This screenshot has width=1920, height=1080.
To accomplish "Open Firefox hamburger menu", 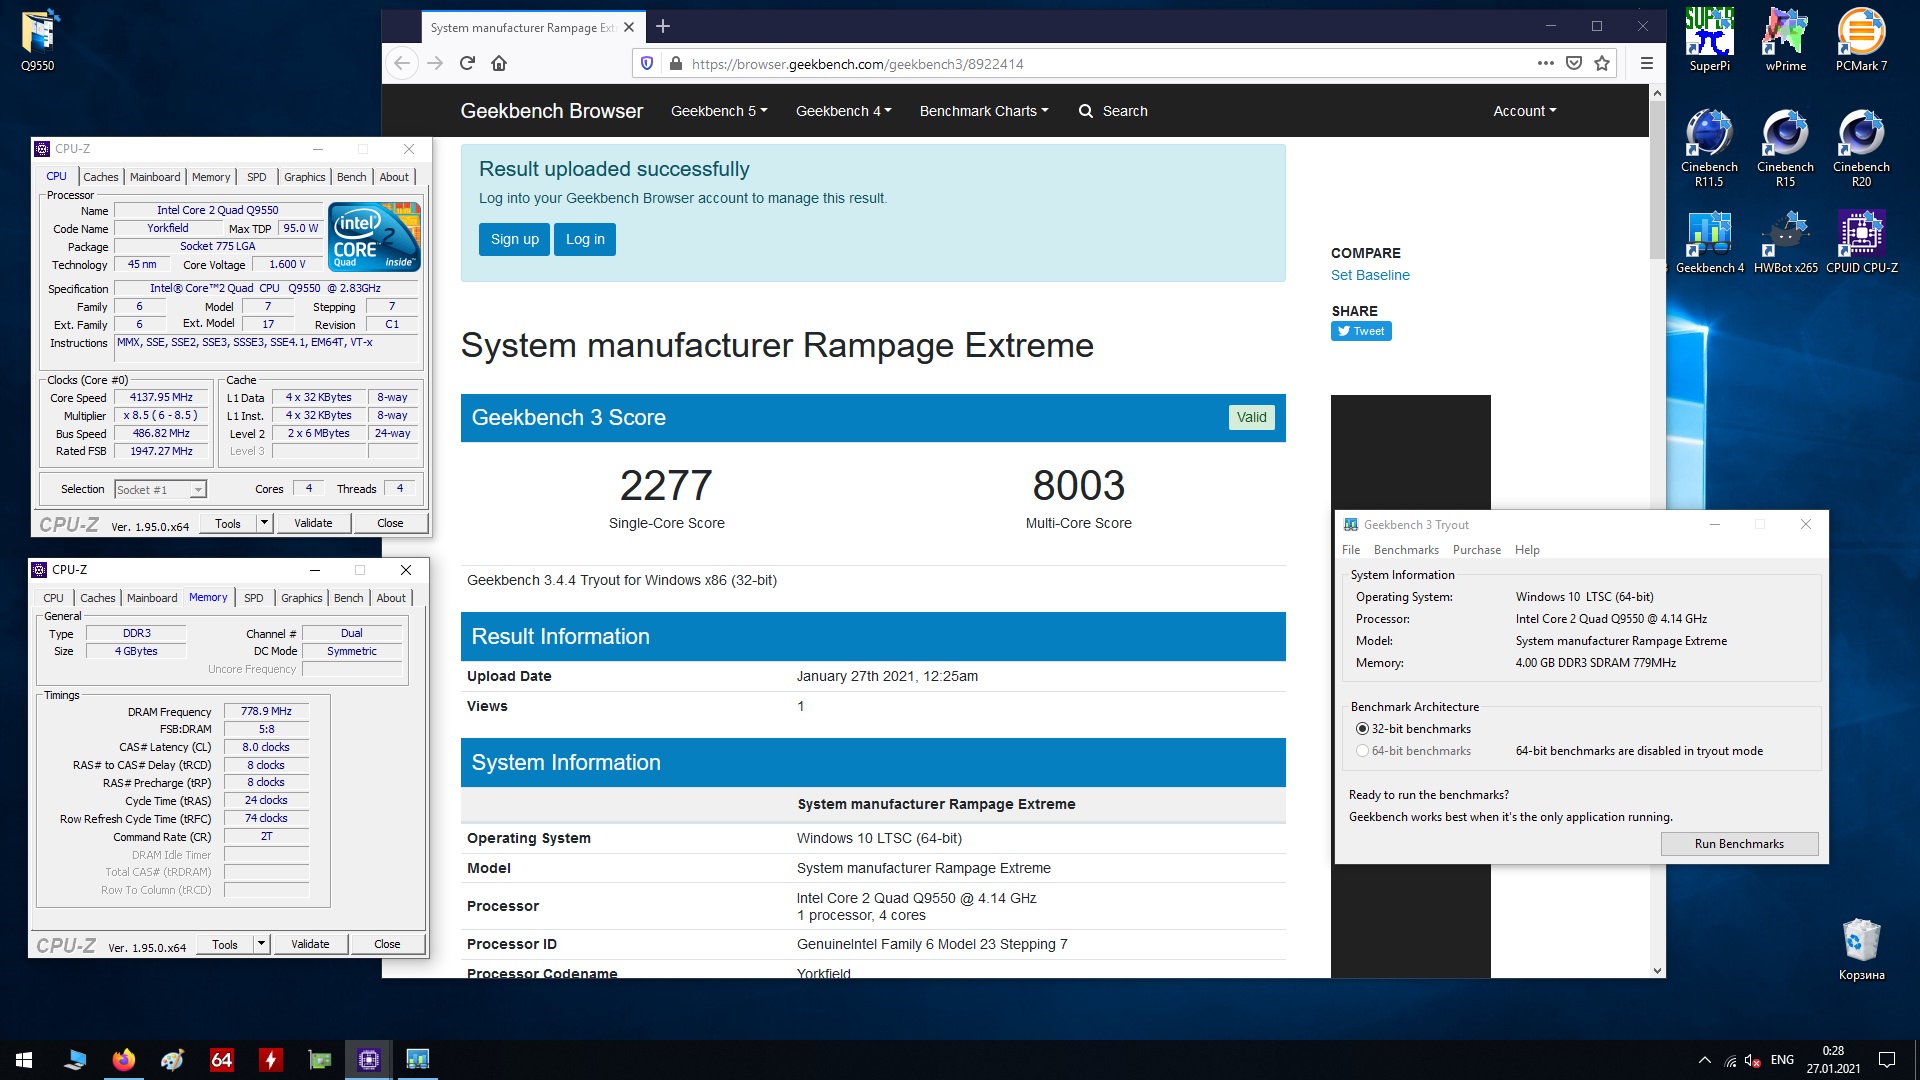I will point(1646,63).
